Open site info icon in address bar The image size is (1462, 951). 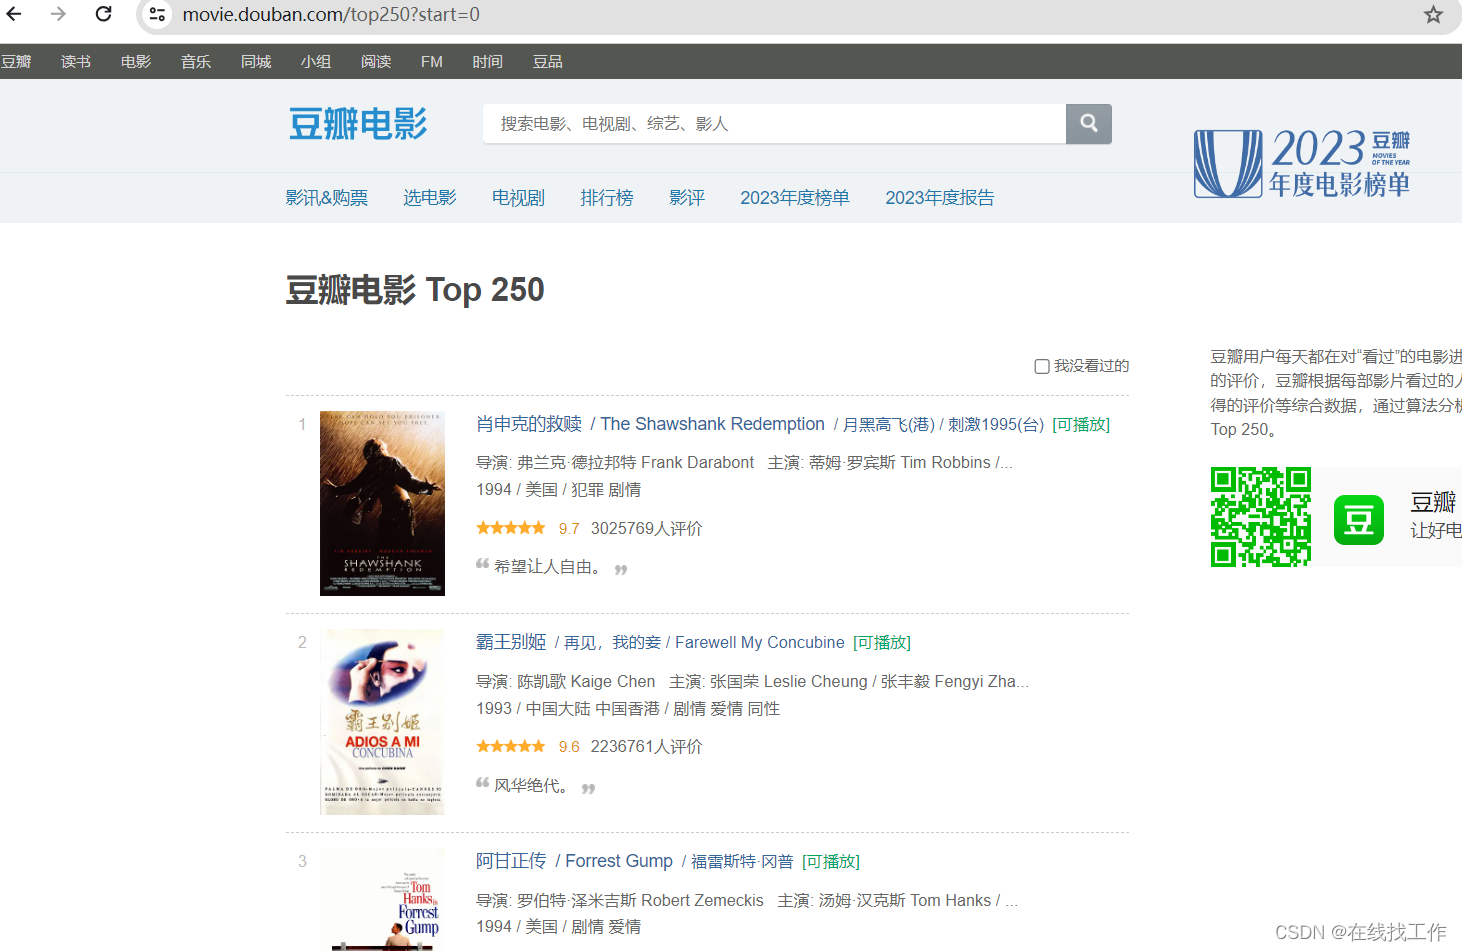pos(157,14)
